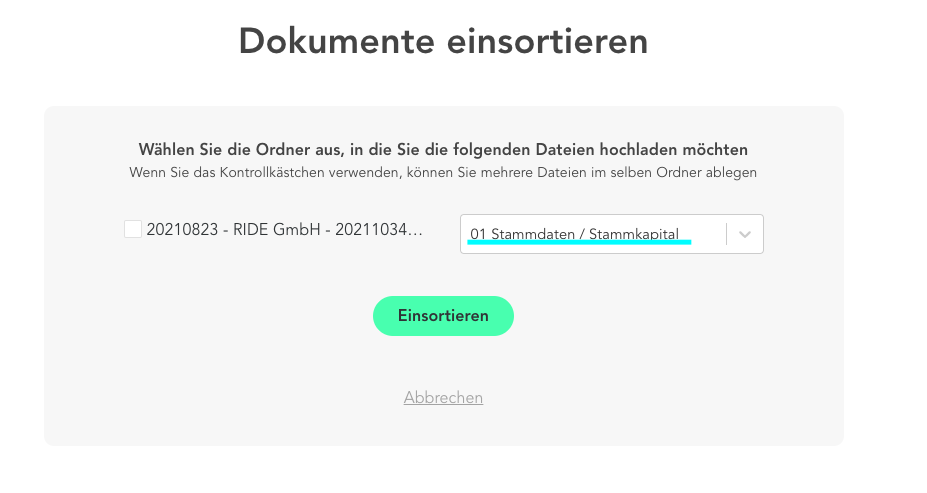Click the Abbrechen link
Viewport: 927px width, 493px height.
pos(443,398)
